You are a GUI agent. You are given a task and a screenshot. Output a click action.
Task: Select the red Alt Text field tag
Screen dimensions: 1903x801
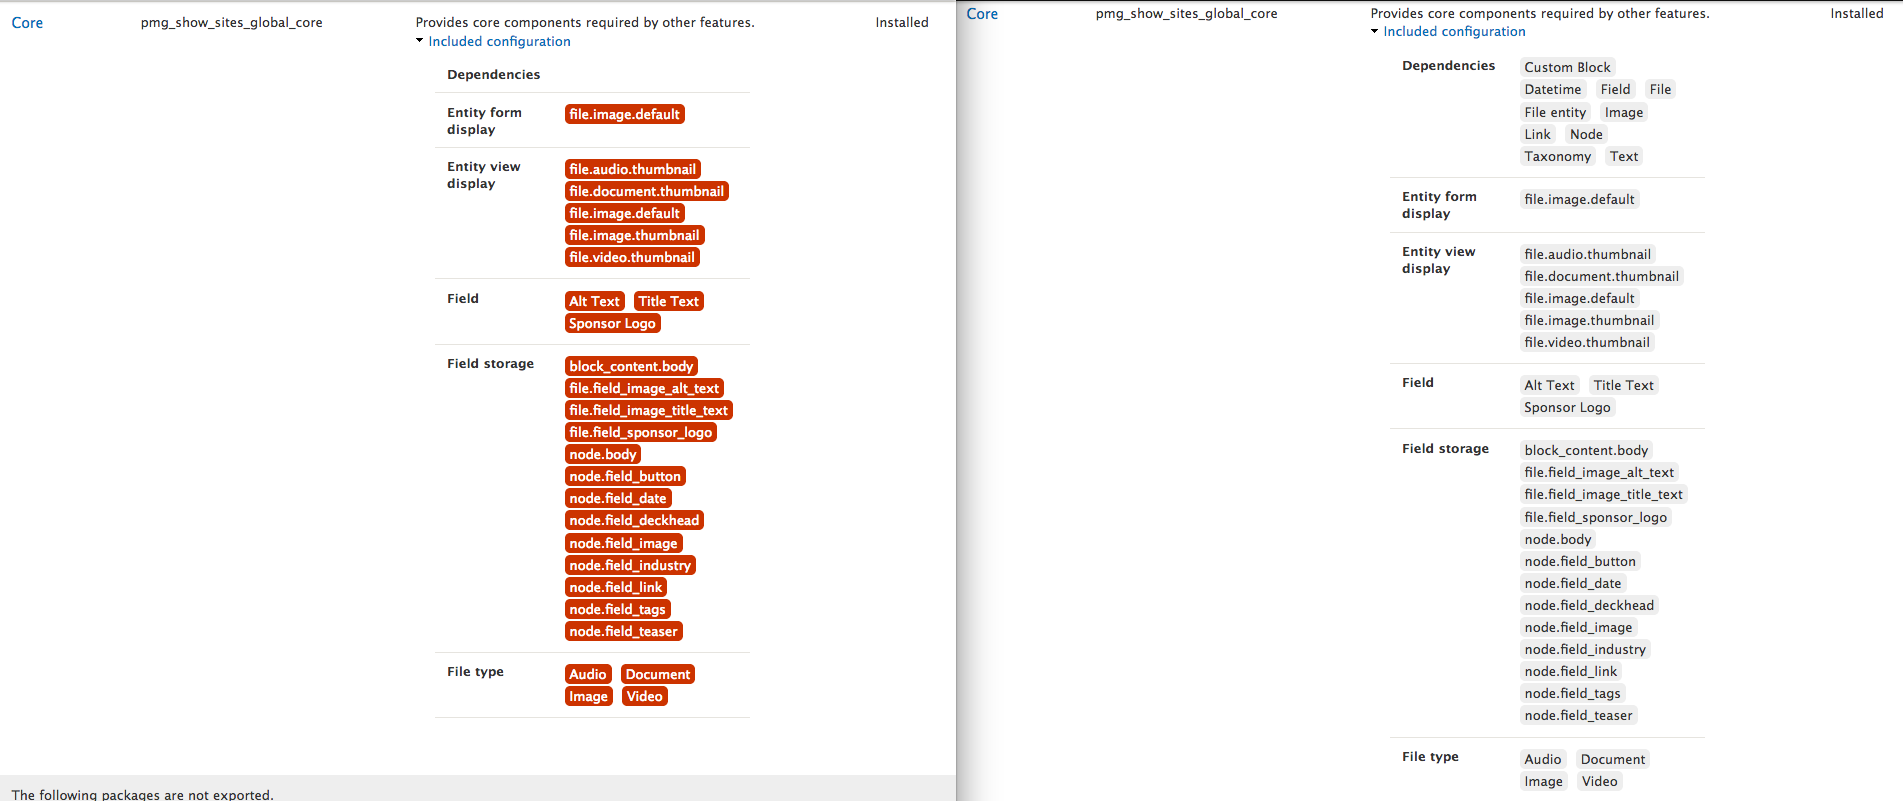tap(595, 301)
